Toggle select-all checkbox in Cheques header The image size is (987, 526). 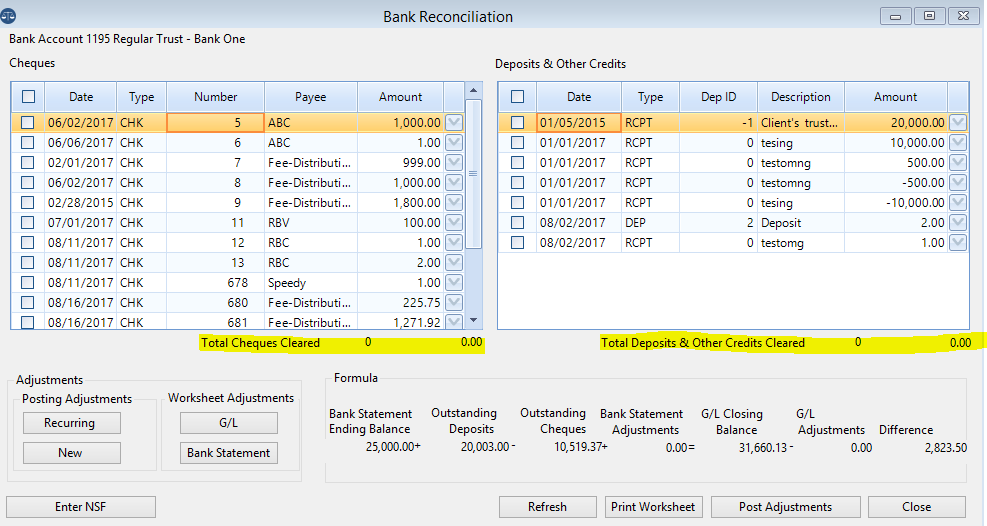28,97
